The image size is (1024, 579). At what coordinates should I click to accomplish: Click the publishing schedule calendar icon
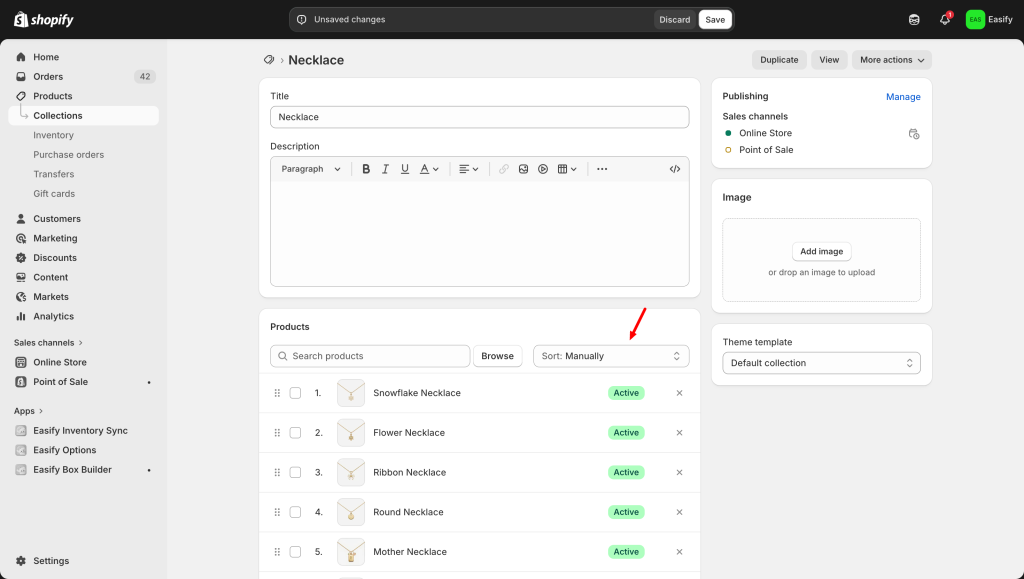point(913,133)
